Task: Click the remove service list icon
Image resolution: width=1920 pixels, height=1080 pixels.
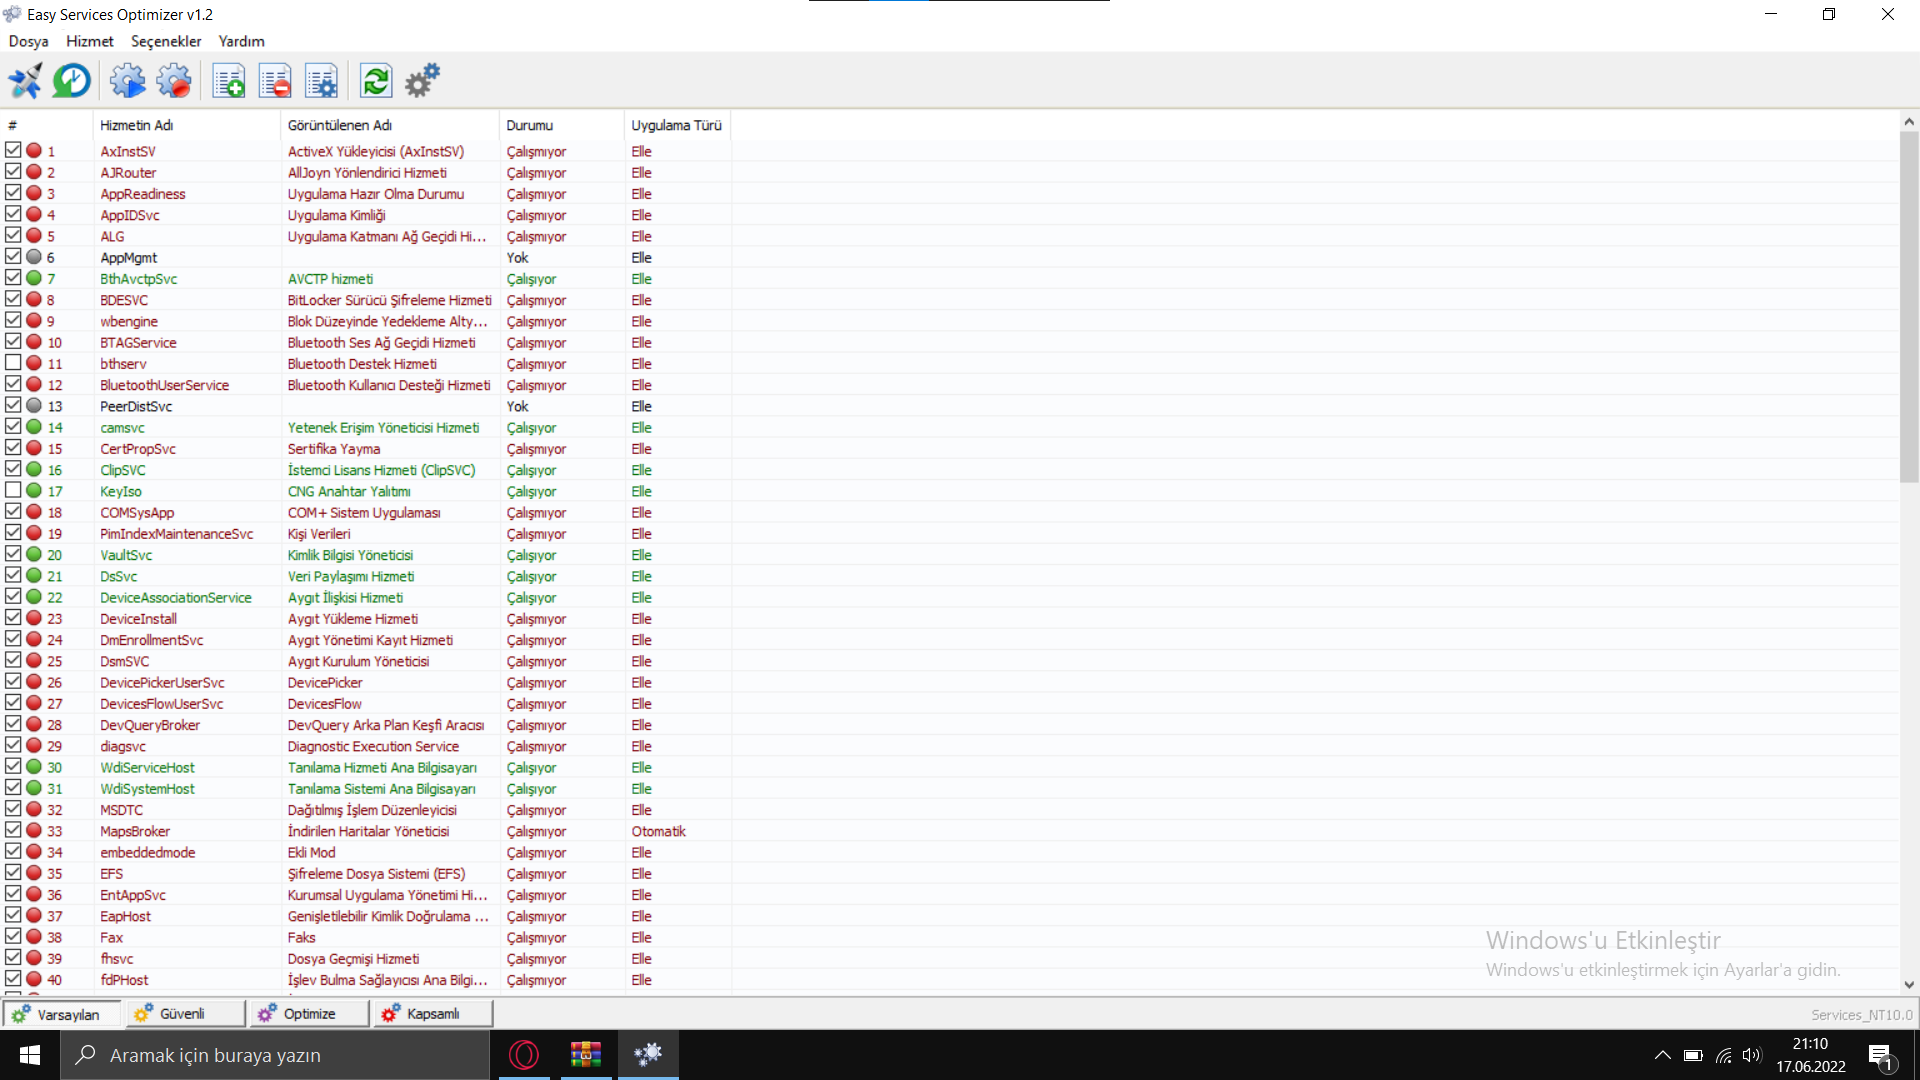Action: (x=275, y=81)
